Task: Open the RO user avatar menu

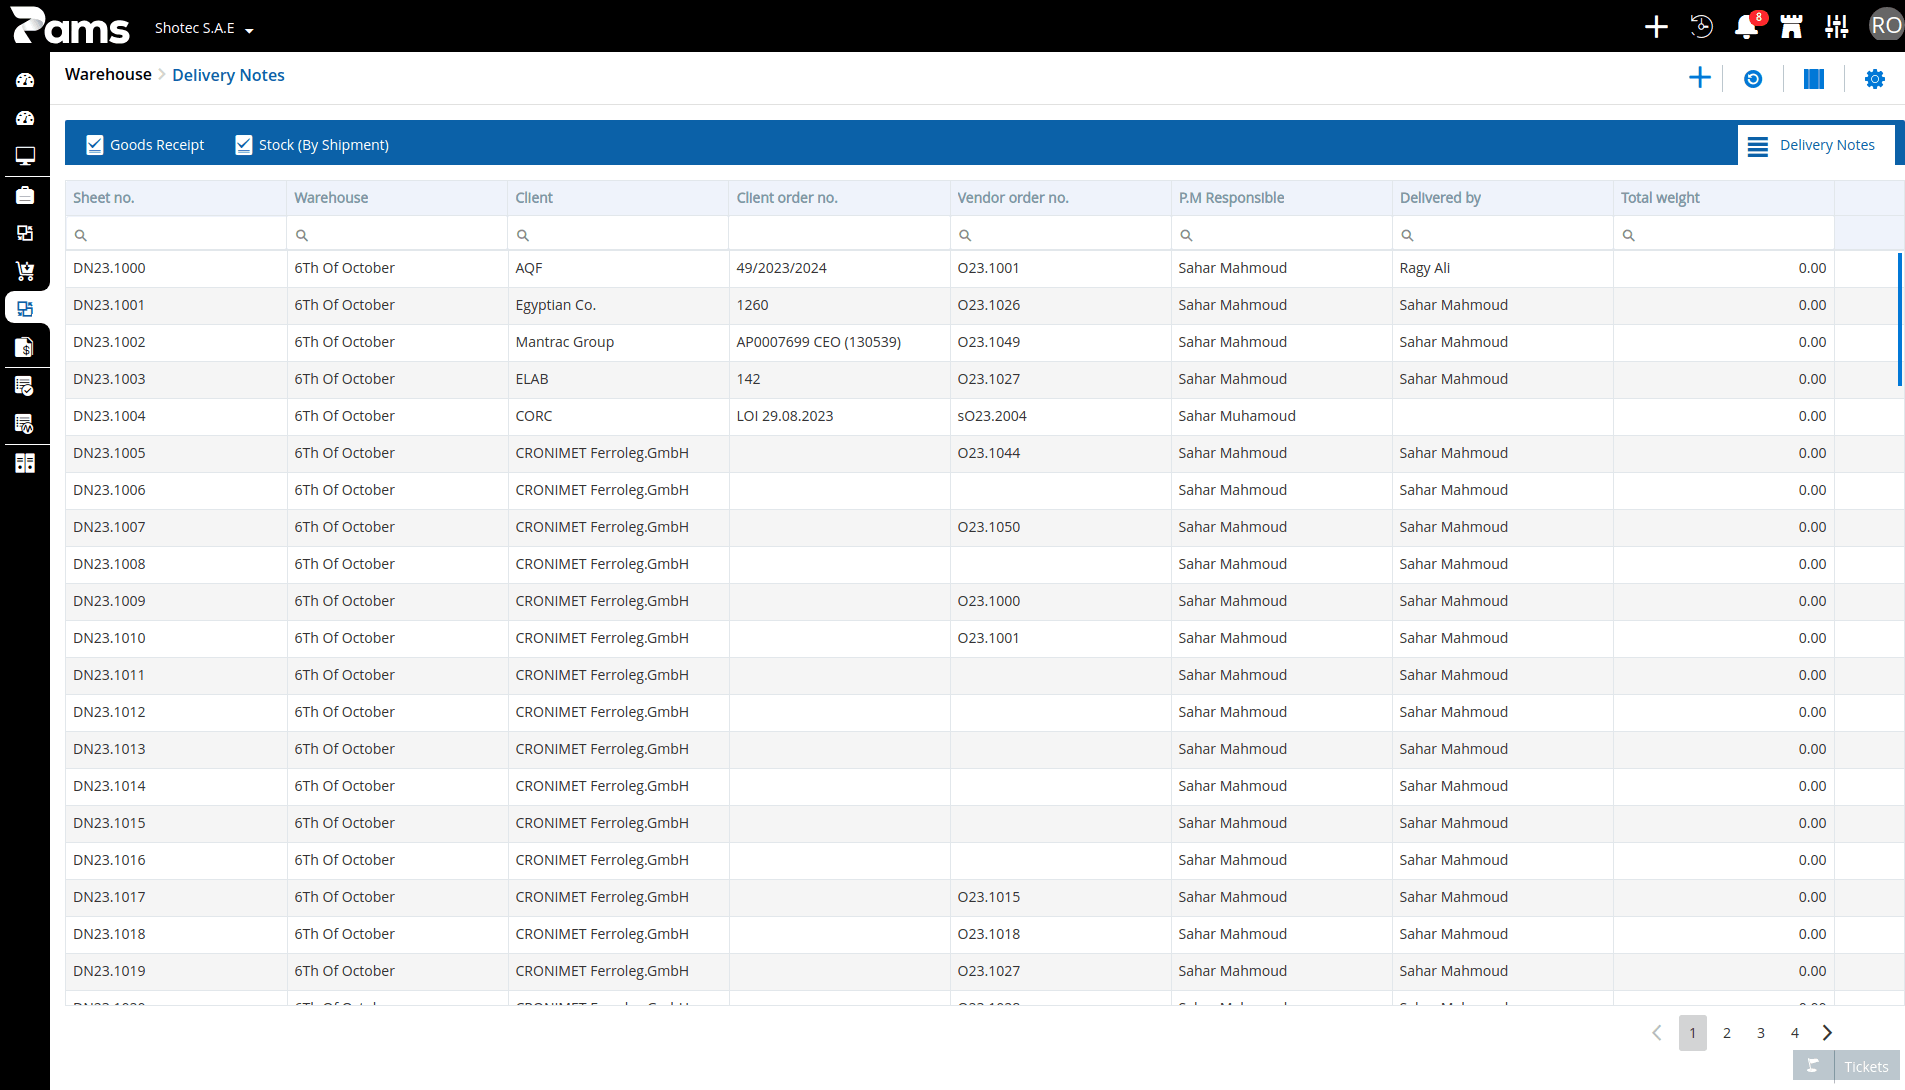Action: pyautogui.click(x=1886, y=26)
